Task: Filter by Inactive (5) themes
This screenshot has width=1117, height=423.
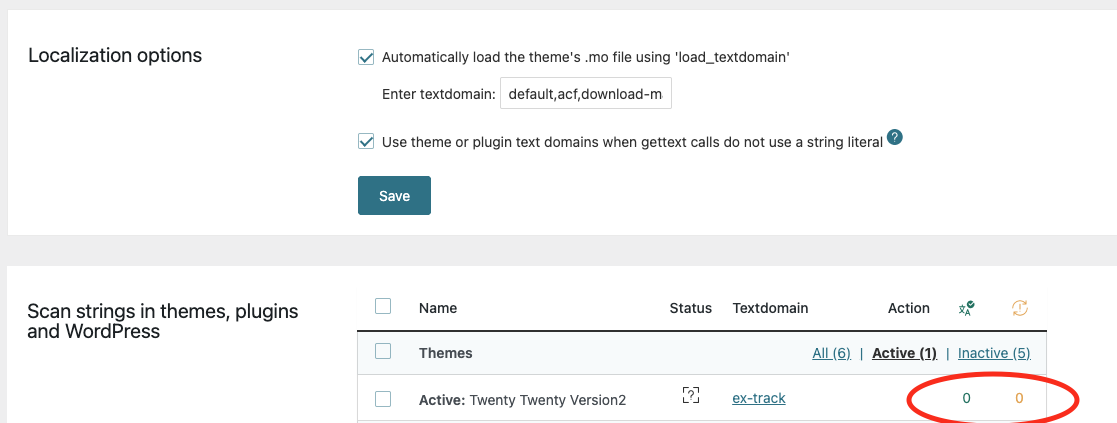Action: click(994, 353)
